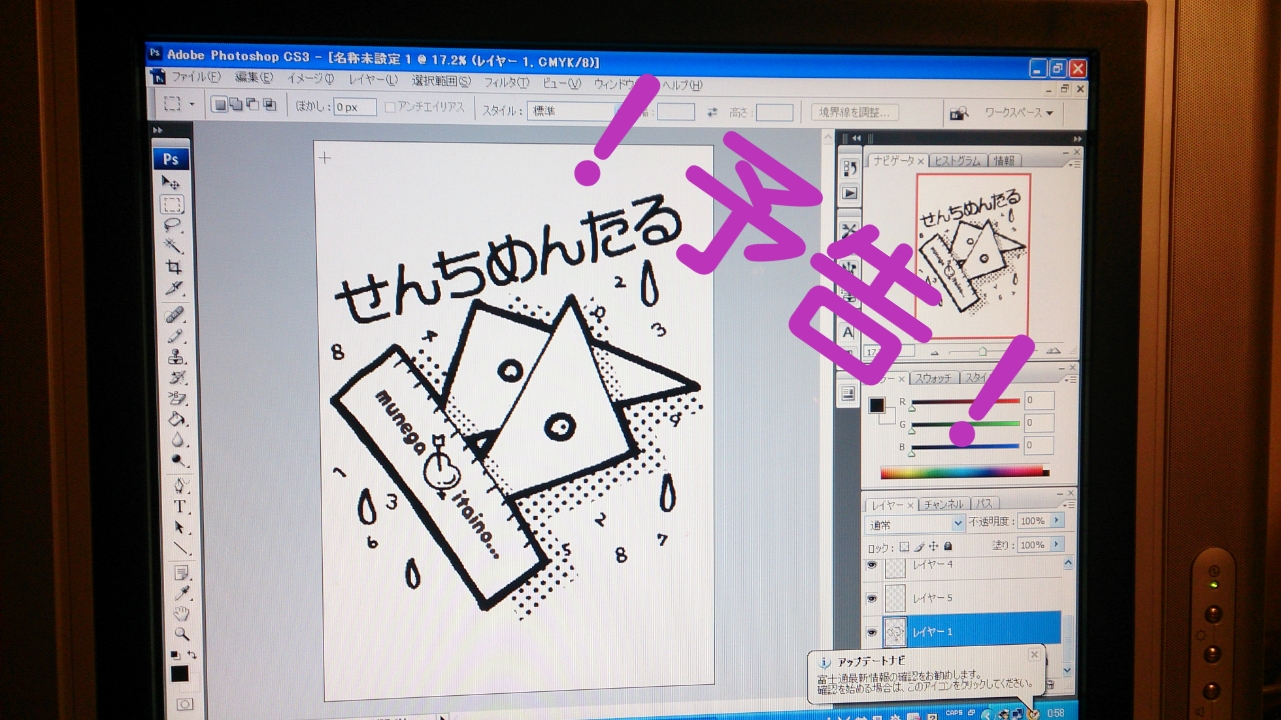Toggle lock image pixels (brush icon)
Screen dimensions: 1281x720
click(919, 547)
